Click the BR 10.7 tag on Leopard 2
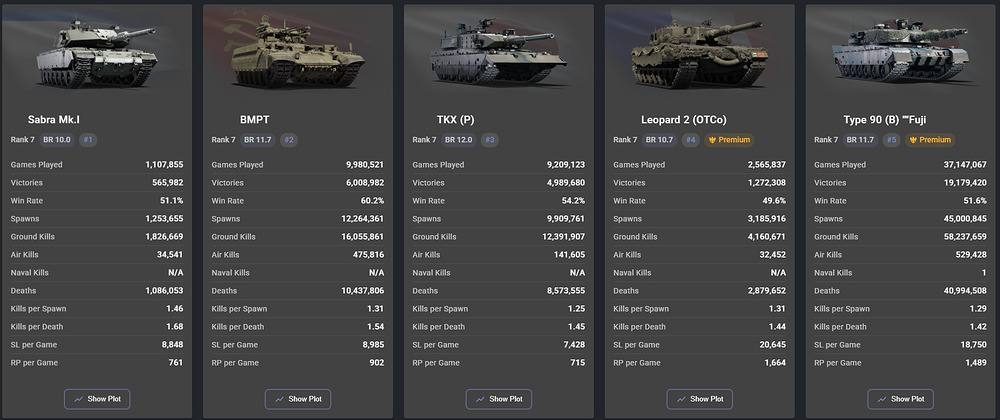The image size is (1000, 420). 660,140
